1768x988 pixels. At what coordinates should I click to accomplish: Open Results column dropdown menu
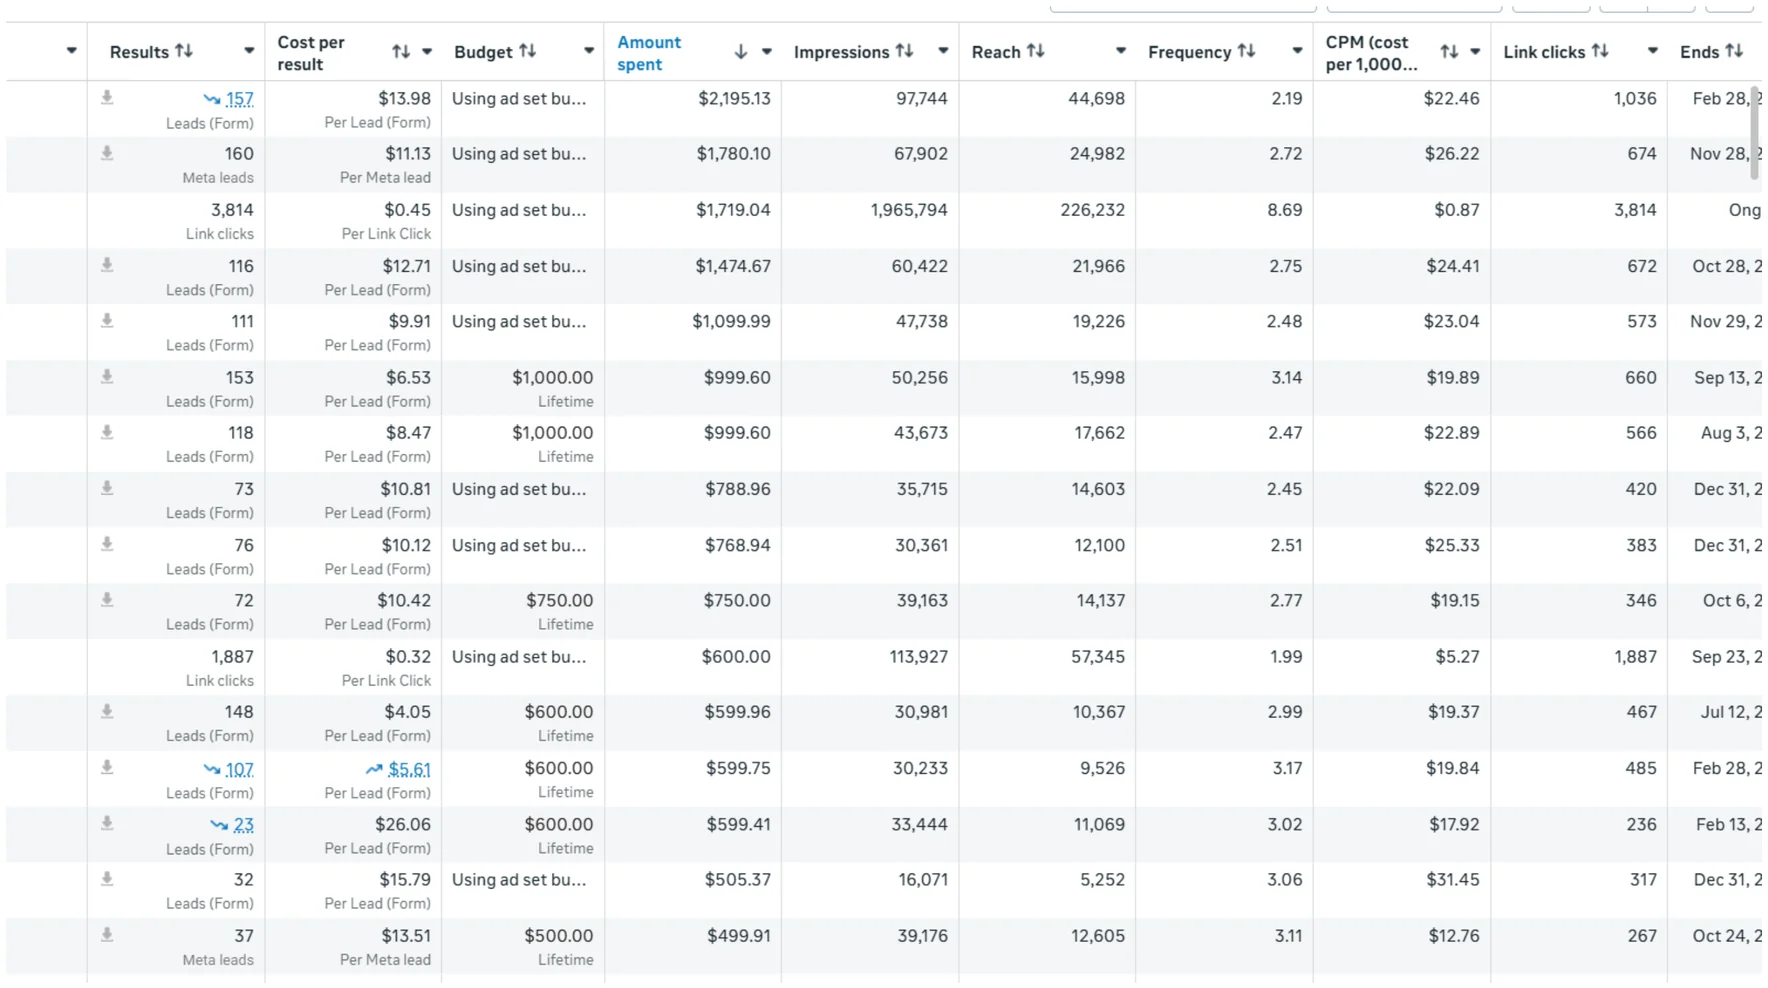point(249,51)
